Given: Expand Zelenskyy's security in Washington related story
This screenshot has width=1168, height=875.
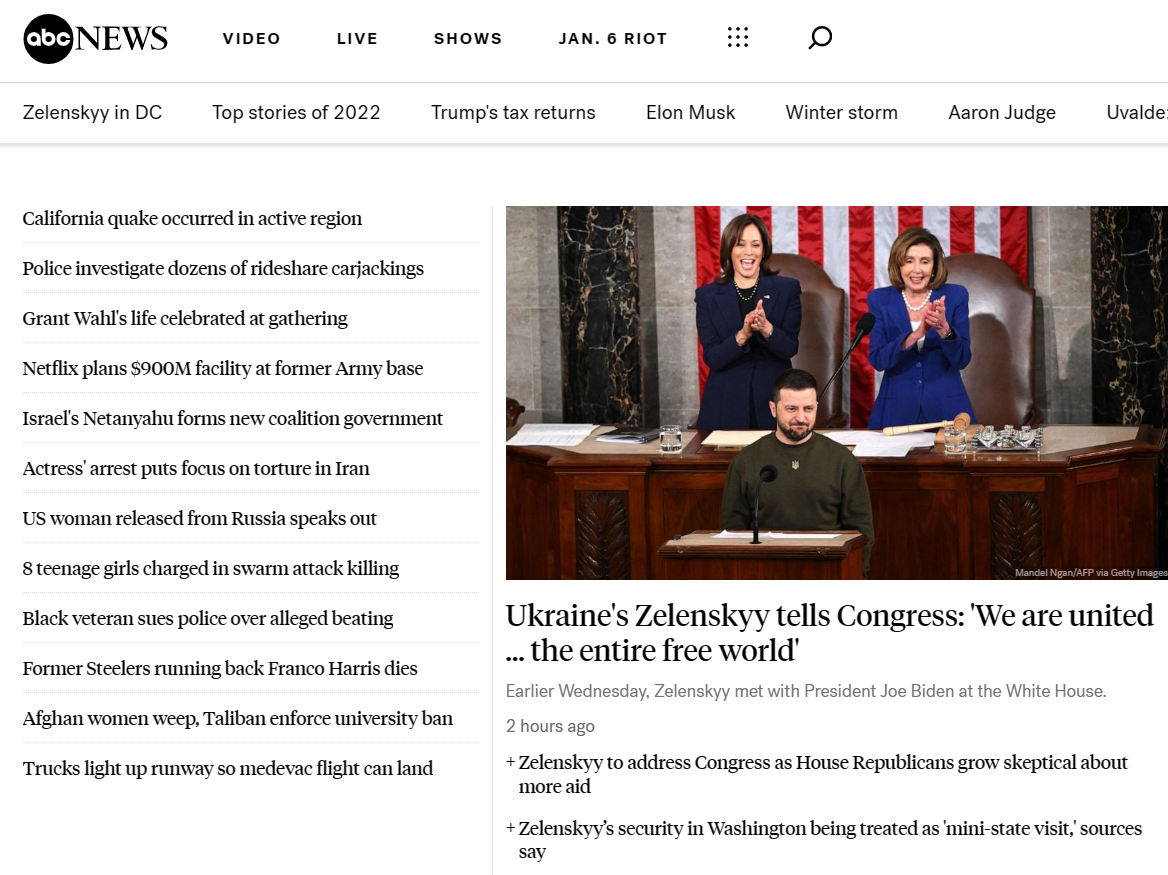Looking at the screenshot, I should pos(829,840).
